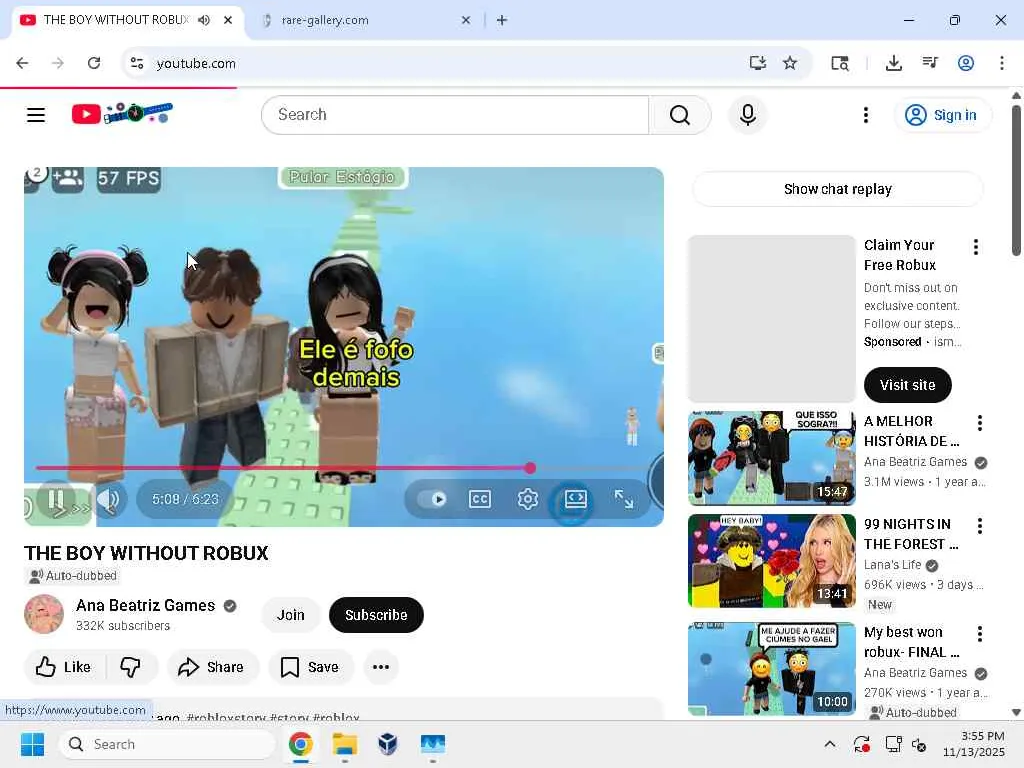Viewport: 1024px width, 768px height.
Task: Open the Lana's Life channel link
Action: click(892, 565)
